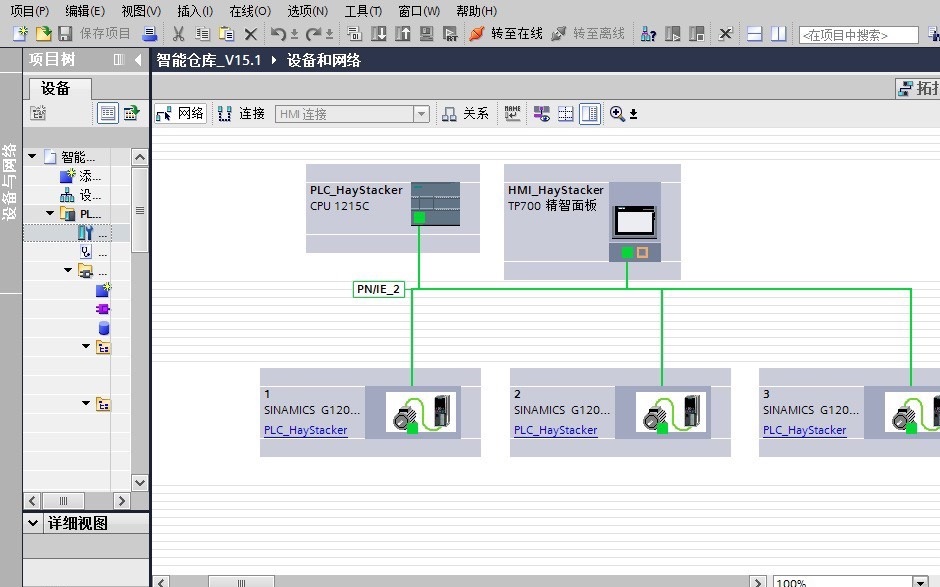
Task: Click the start simulation icon
Action: click(x=427, y=34)
